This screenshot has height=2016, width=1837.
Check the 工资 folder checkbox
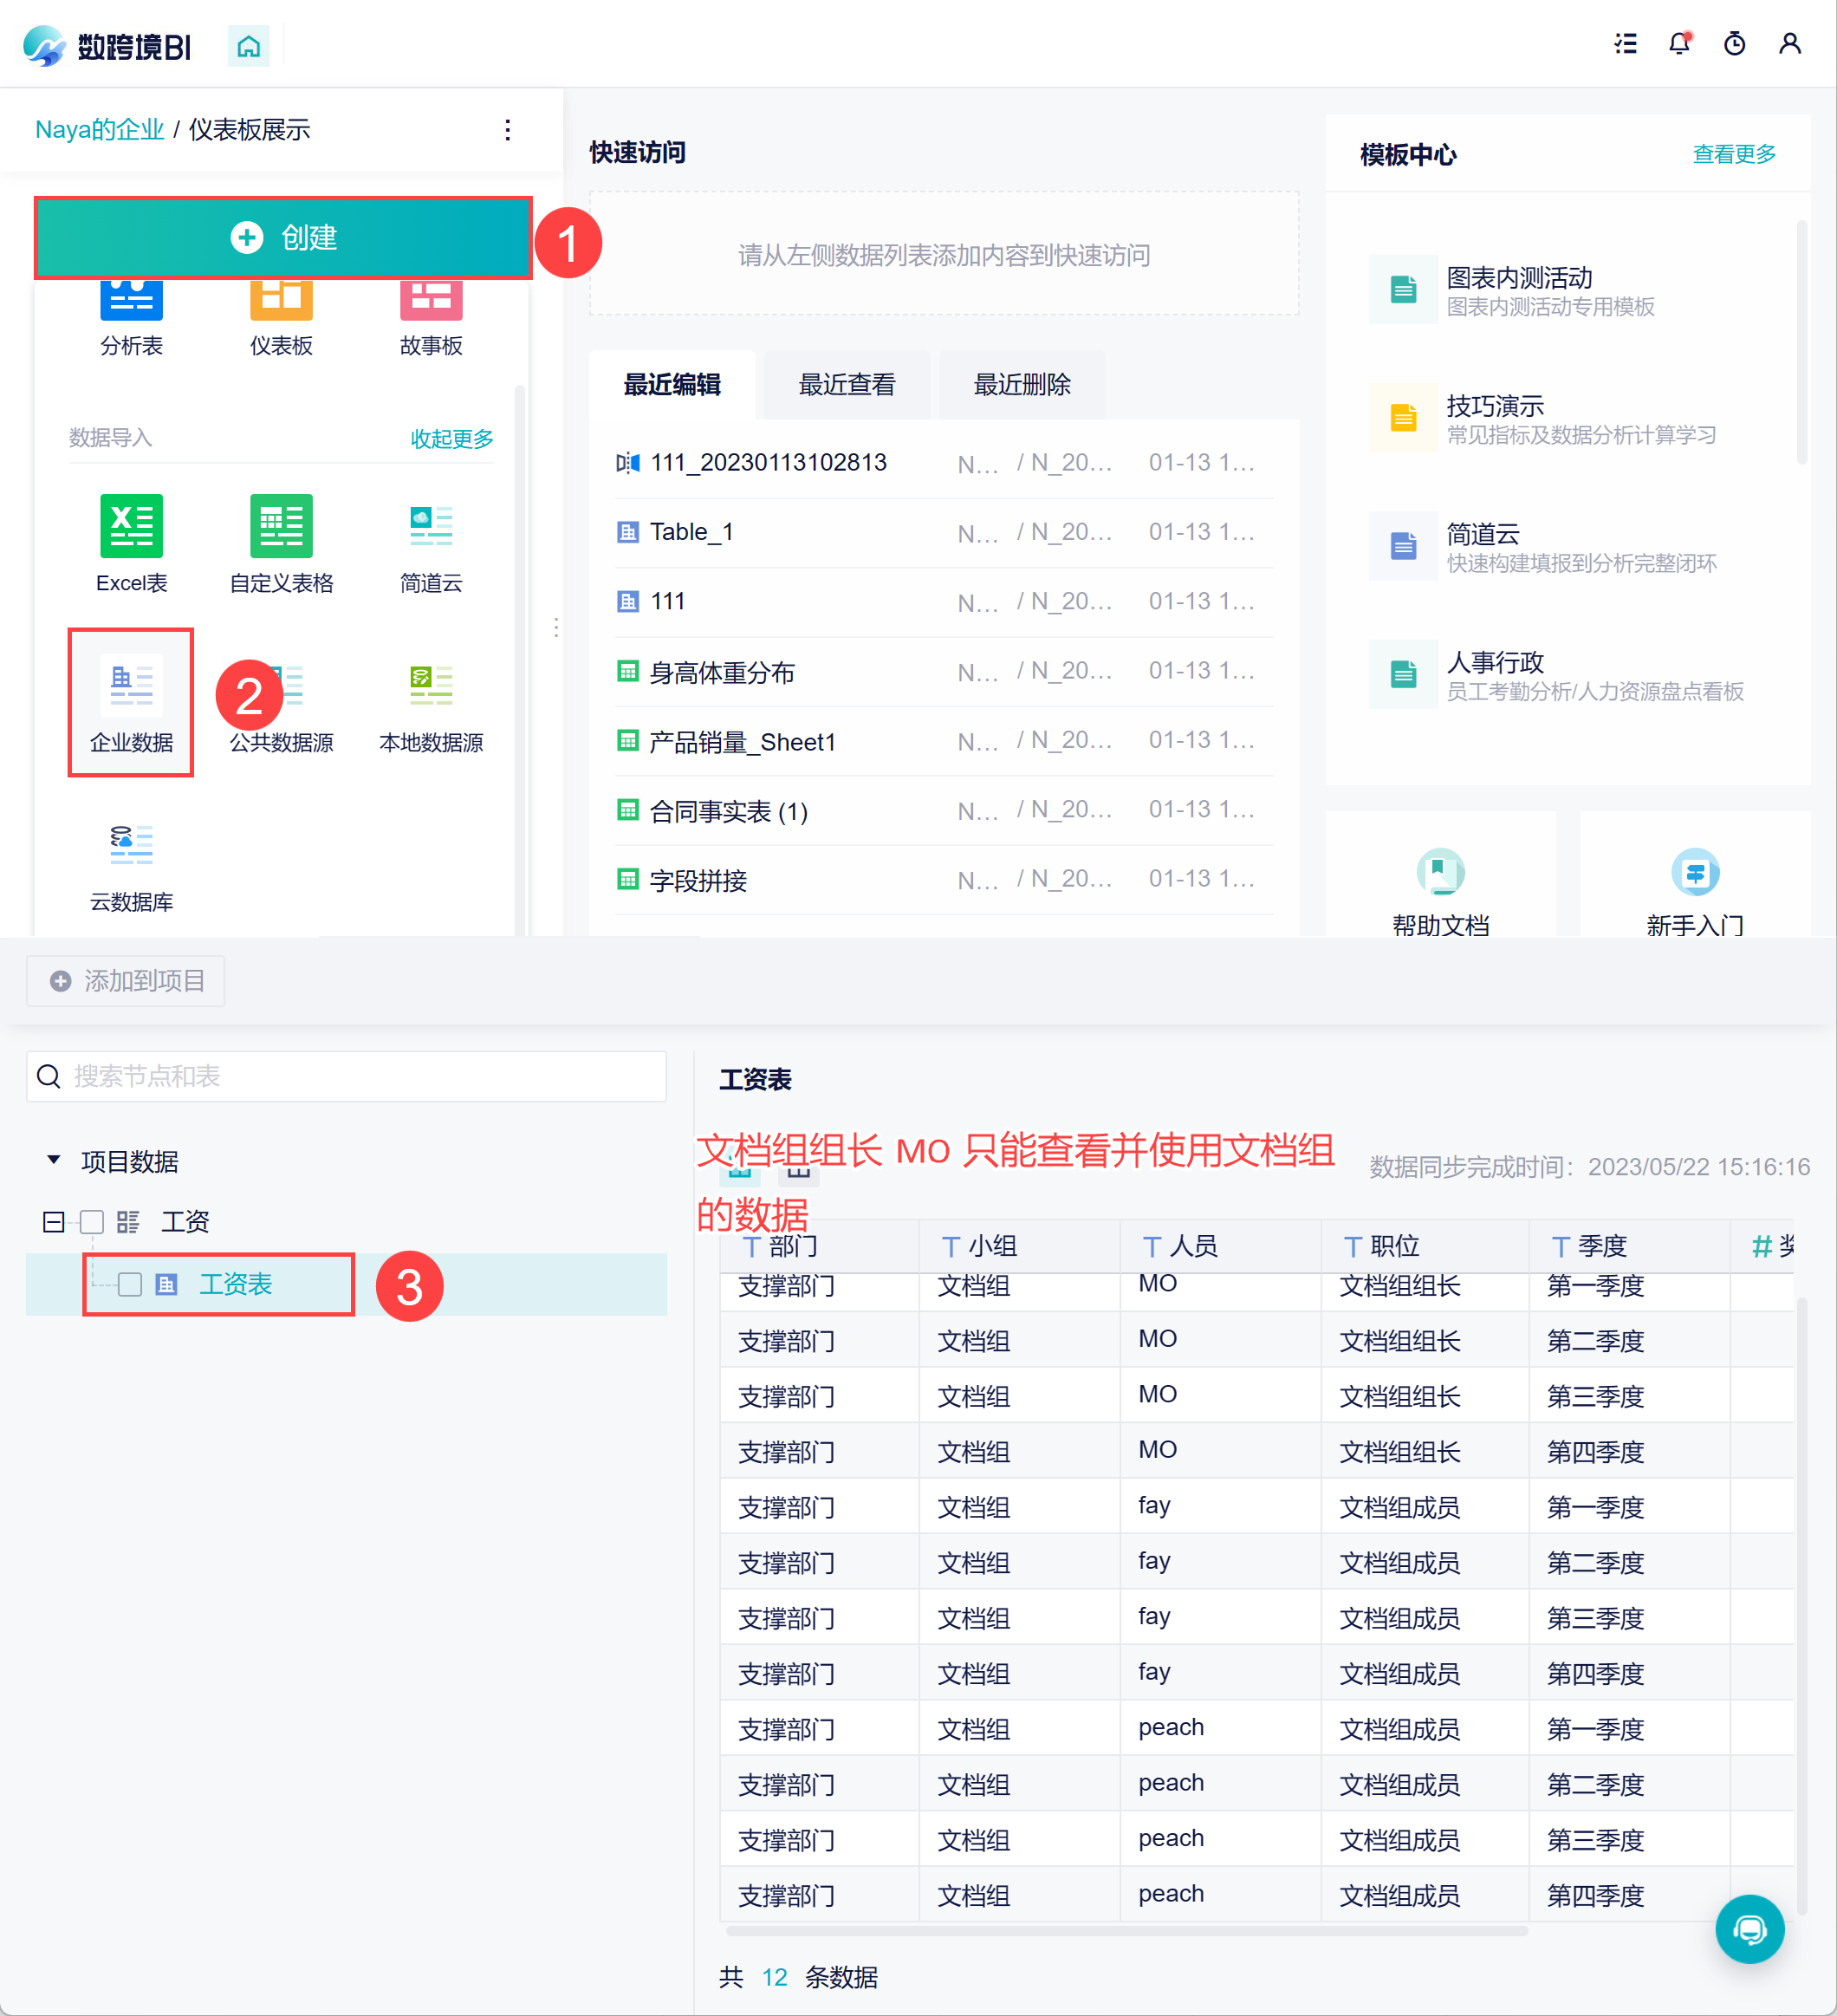tap(92, 1221)
